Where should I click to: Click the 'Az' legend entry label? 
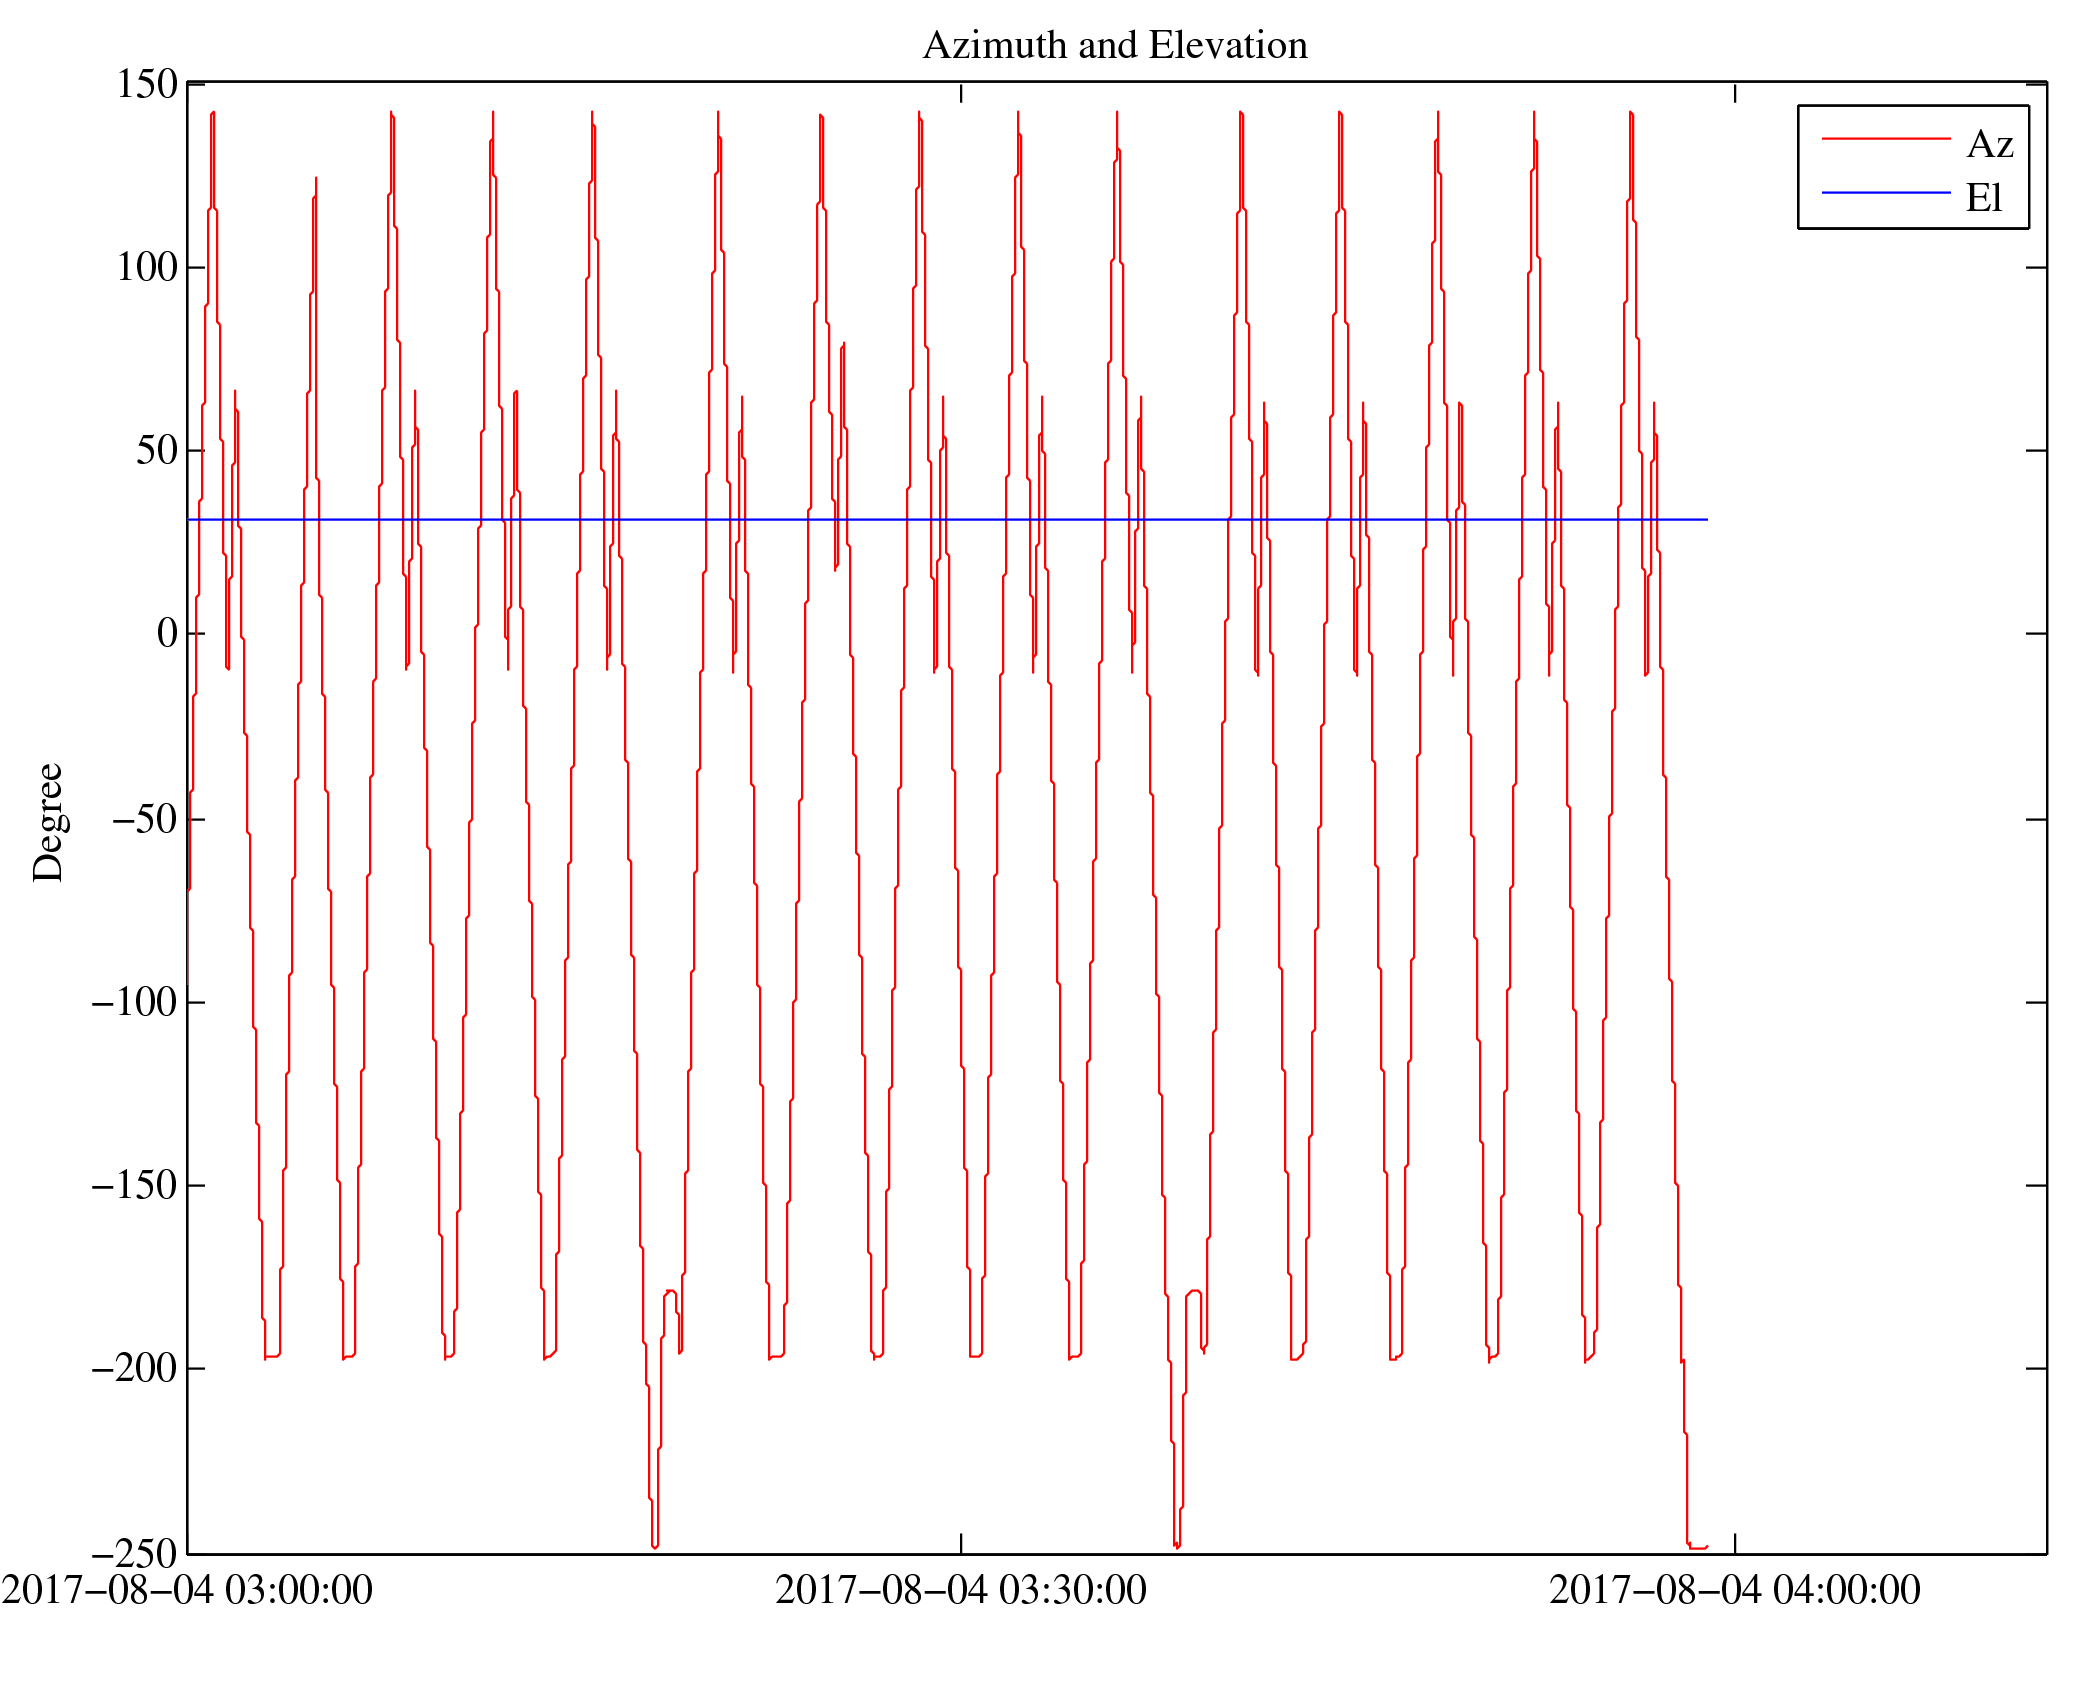pos(1990,145)
